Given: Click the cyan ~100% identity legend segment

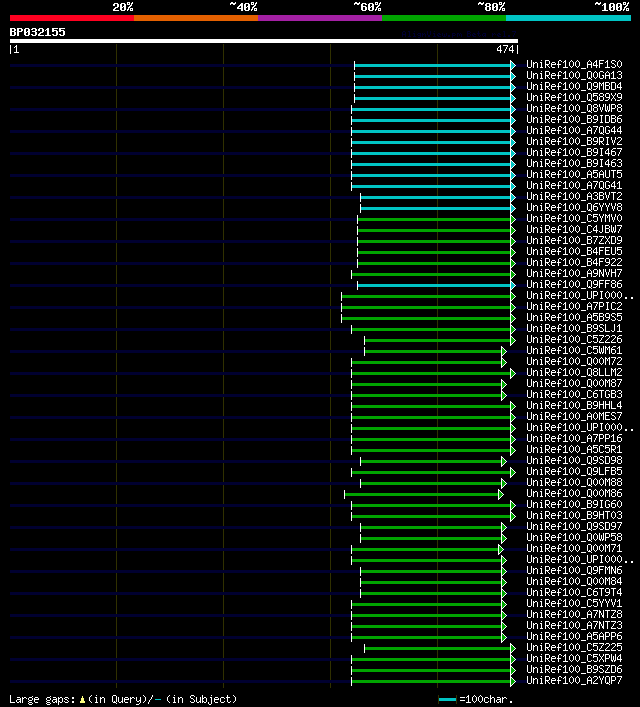Looking at the screenshot, I should [568, 18].
